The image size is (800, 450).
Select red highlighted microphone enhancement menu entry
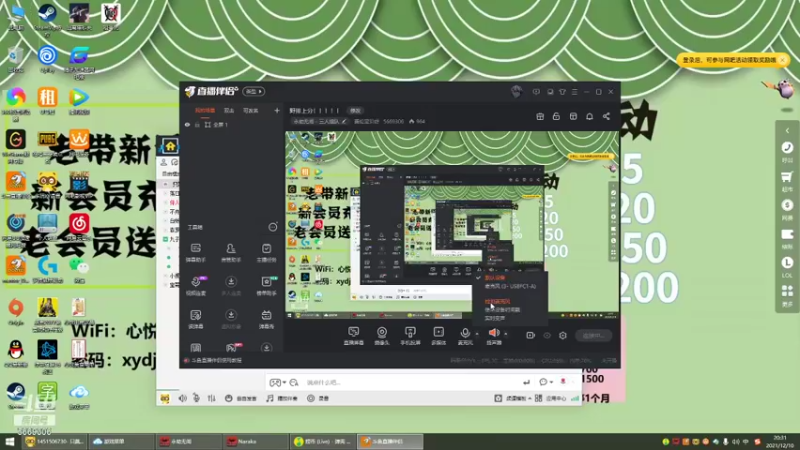[497, 302]
